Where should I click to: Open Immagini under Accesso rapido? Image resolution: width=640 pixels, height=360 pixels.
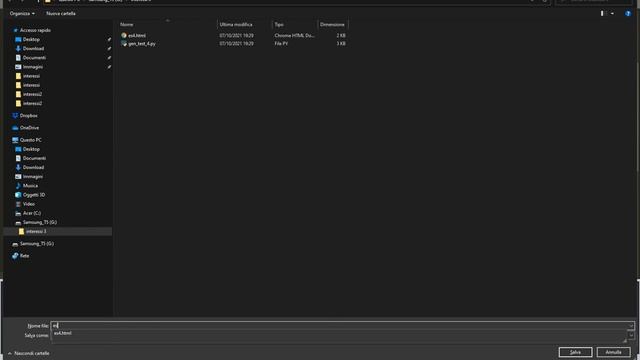[33, 67]
